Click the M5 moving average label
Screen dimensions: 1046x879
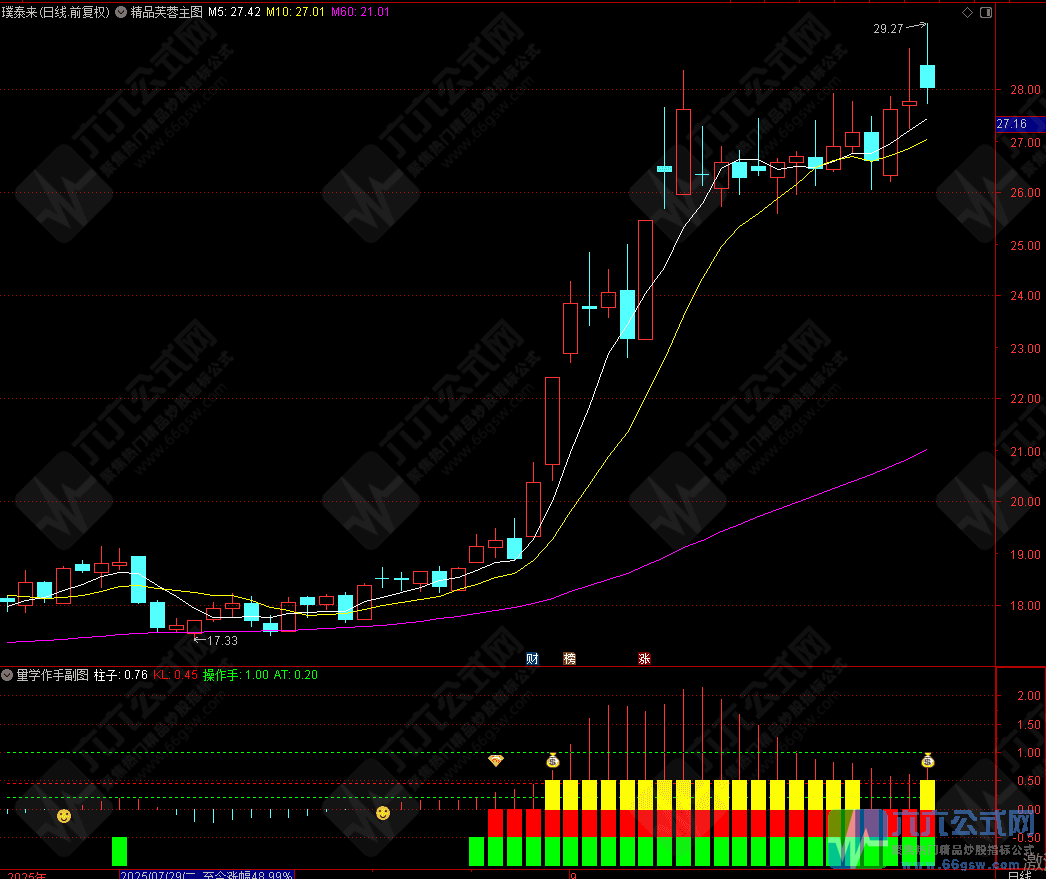(234, 12)
